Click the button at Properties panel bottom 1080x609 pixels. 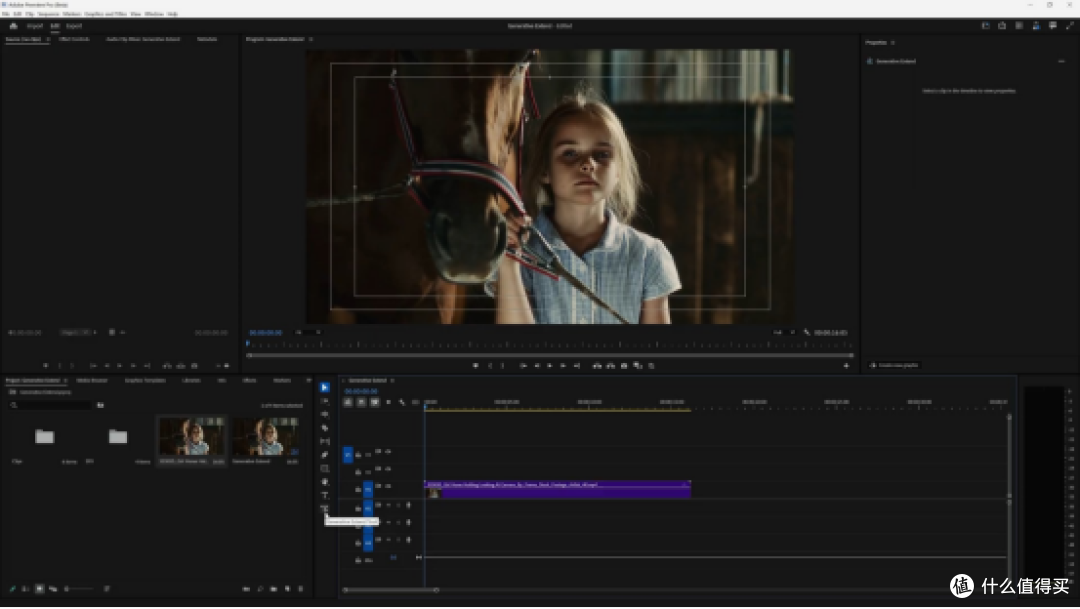[x=895, y=365]
